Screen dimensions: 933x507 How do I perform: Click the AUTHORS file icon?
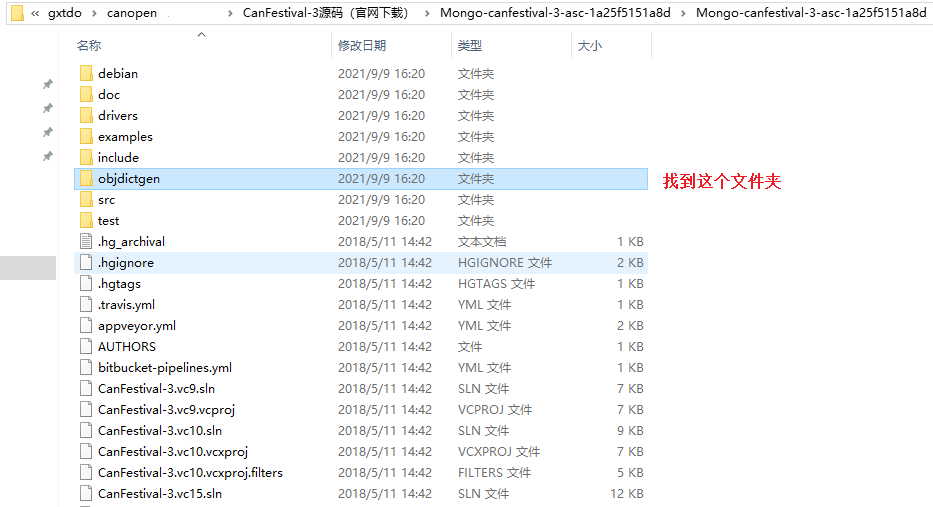pyautogui.click(x=86, y=346)
